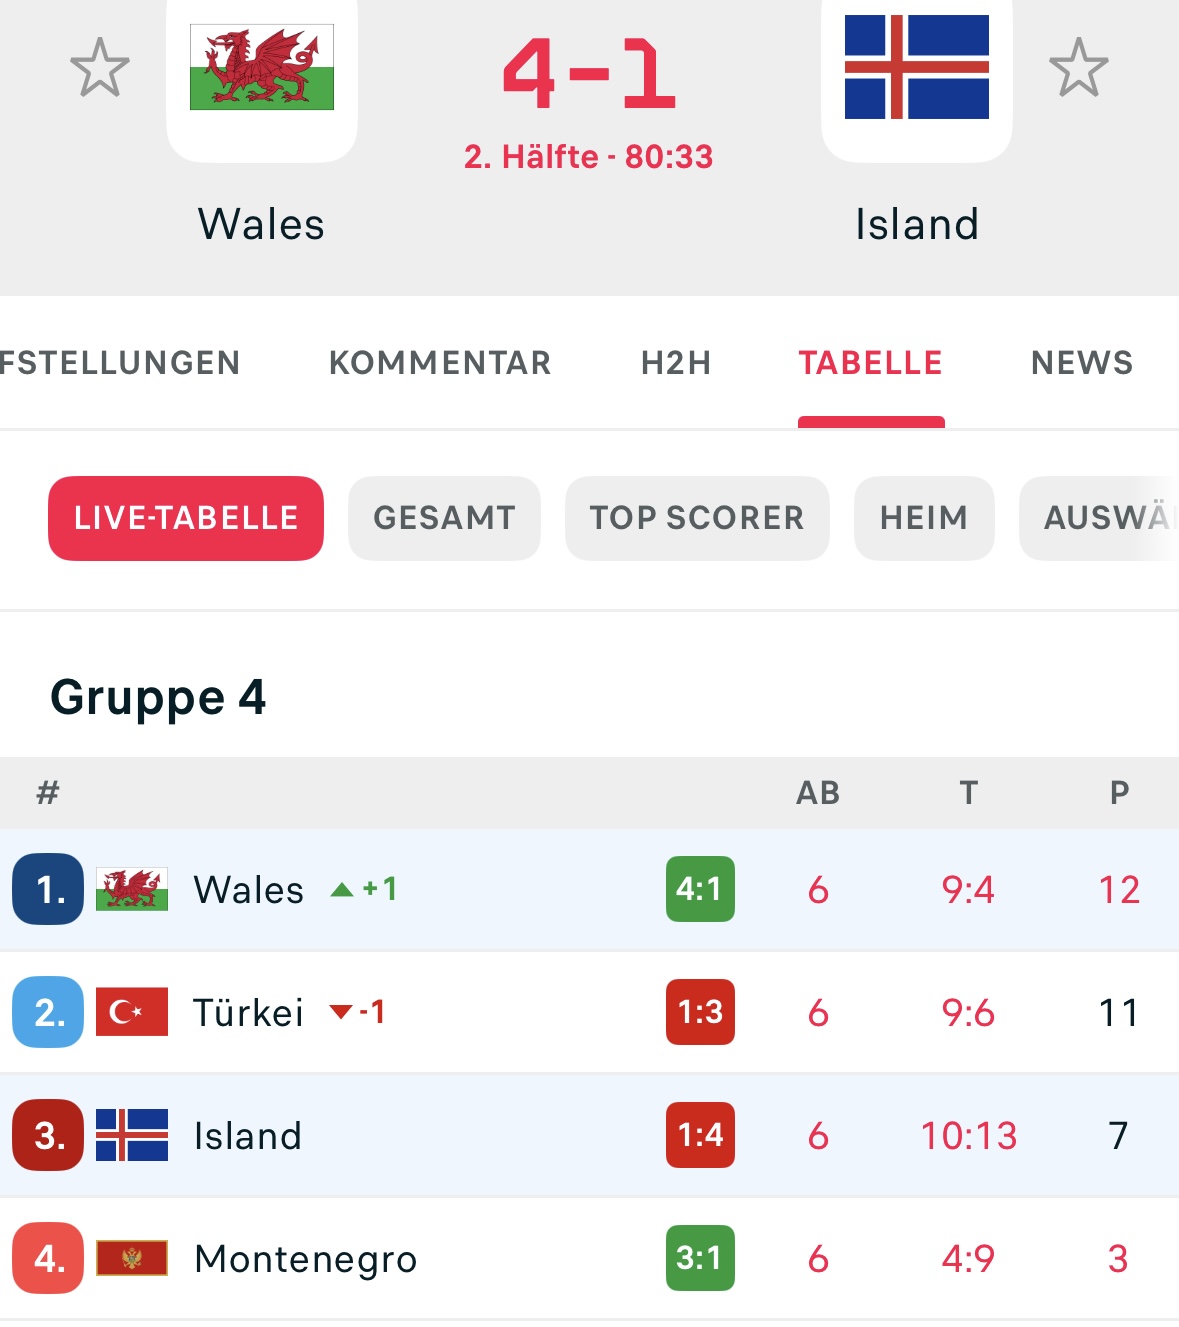Select the Gesamt table filter
Viewport: 1179px width, 1327px height.
click(x=444, y=518)
